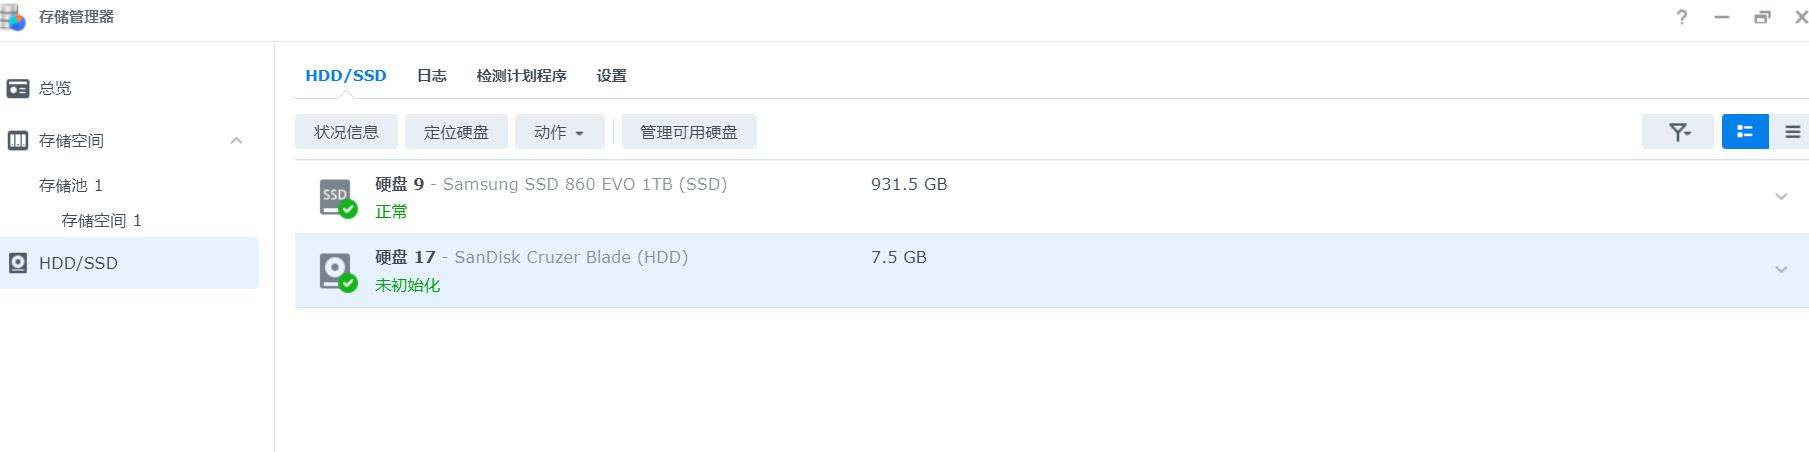The height and width of the screenshot is (452, 1809).
Task: Click the SSD icon for 硬盘 9
Action: tap(337, 198)
